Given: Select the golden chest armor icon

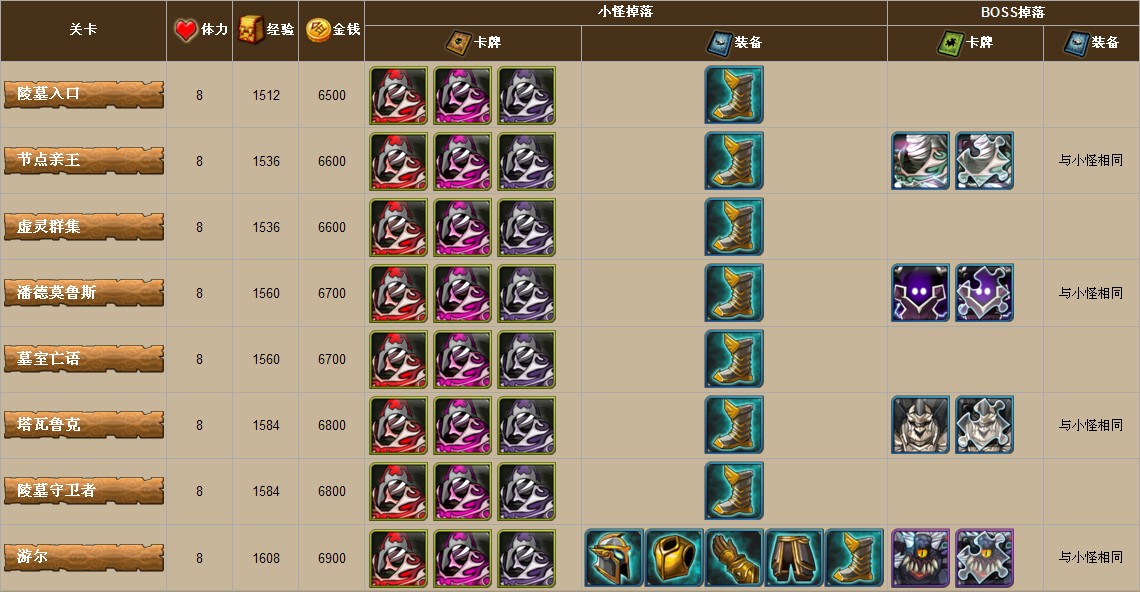Looking at the screenshot, I should [675, 558].
